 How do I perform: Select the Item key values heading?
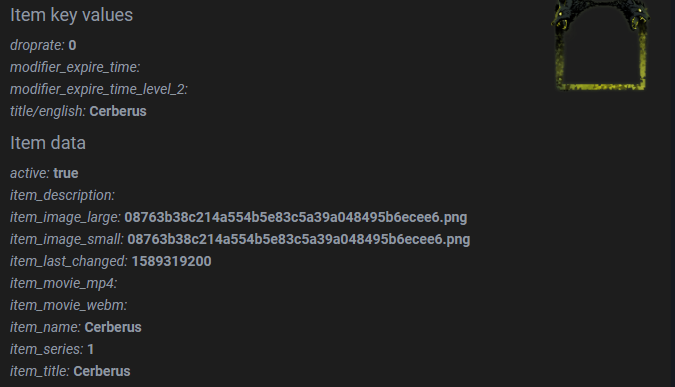tap(71, 15)
